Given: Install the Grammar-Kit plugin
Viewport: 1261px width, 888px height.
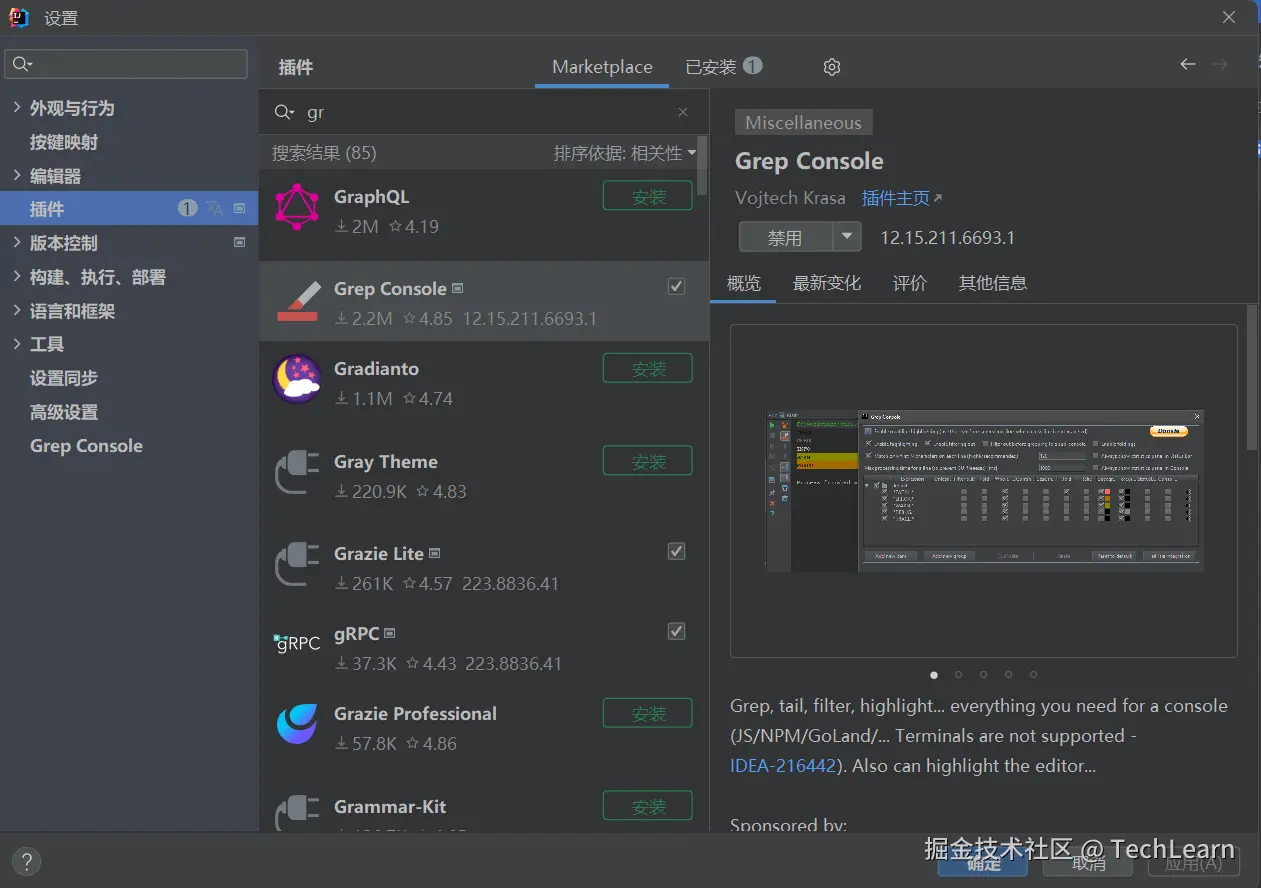Looking at the screenshot, I should click(x=648, y=806).
